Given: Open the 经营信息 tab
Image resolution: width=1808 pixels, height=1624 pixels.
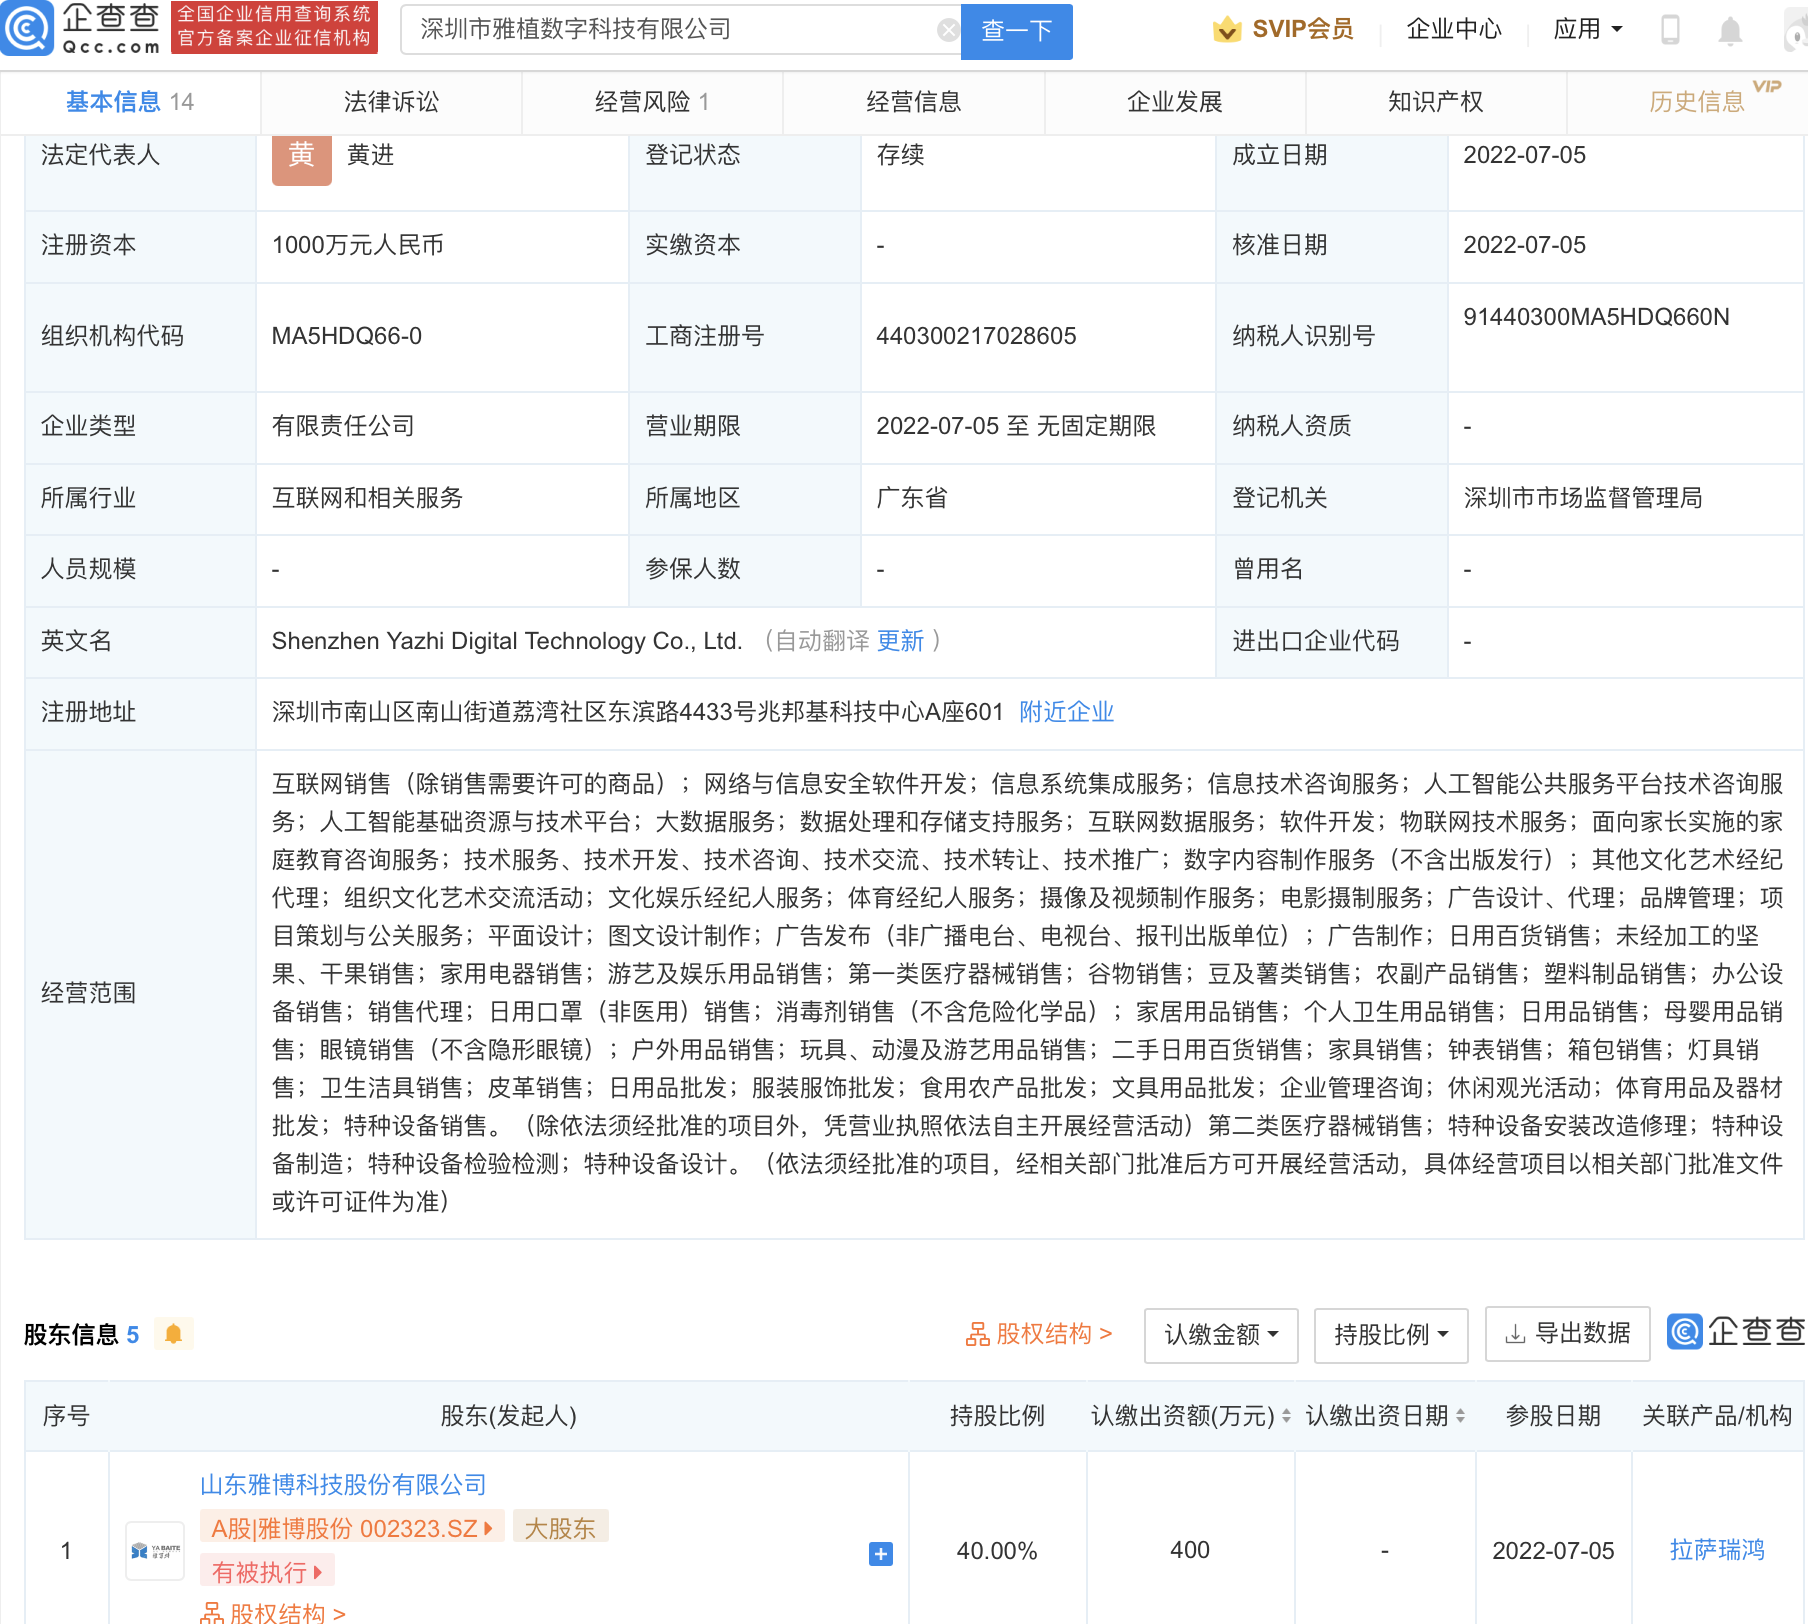Looking at the screenshot, I should (913, 102).
